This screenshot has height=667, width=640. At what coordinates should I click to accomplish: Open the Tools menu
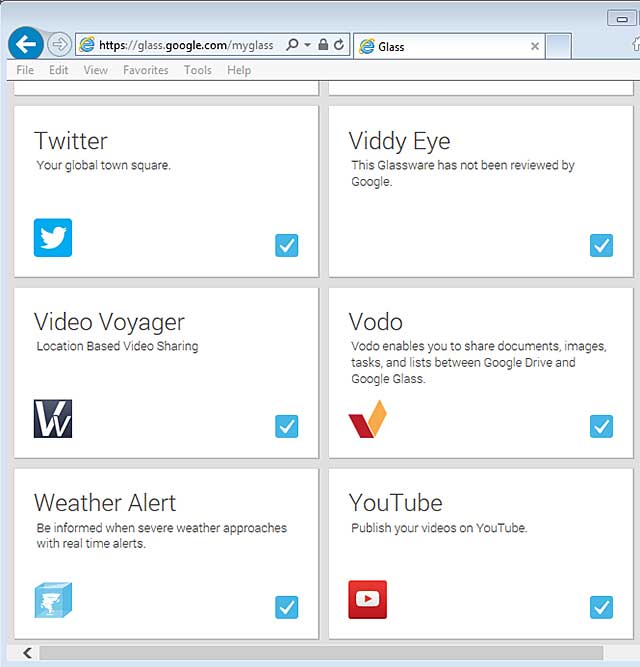198,70
